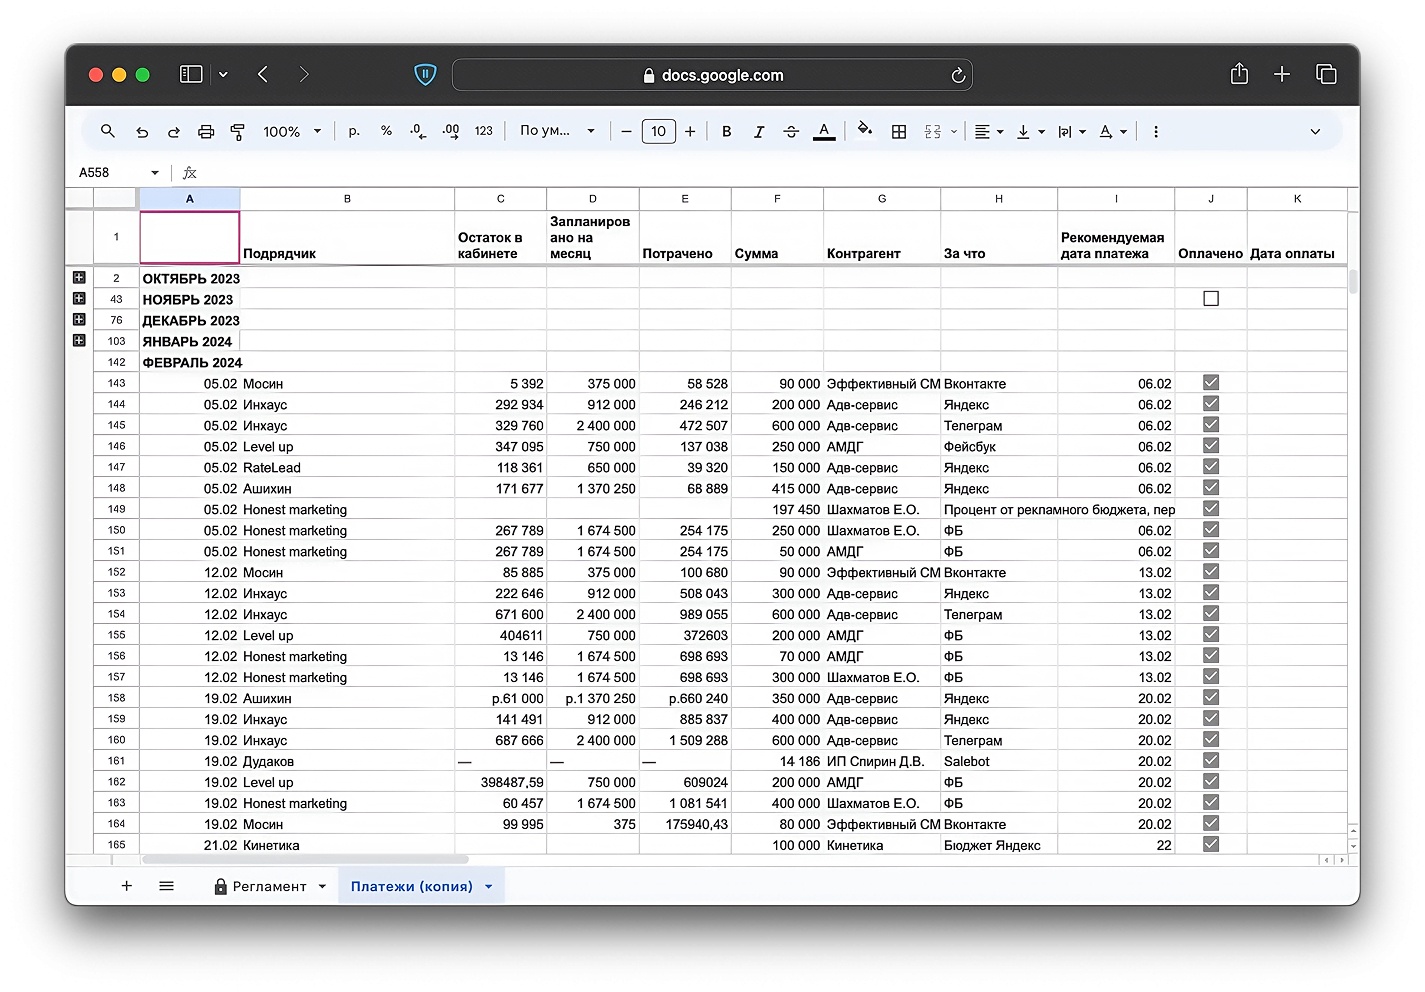Open the fill color picker
This screenshot has height=992, width=1425.
coord(865,130)
